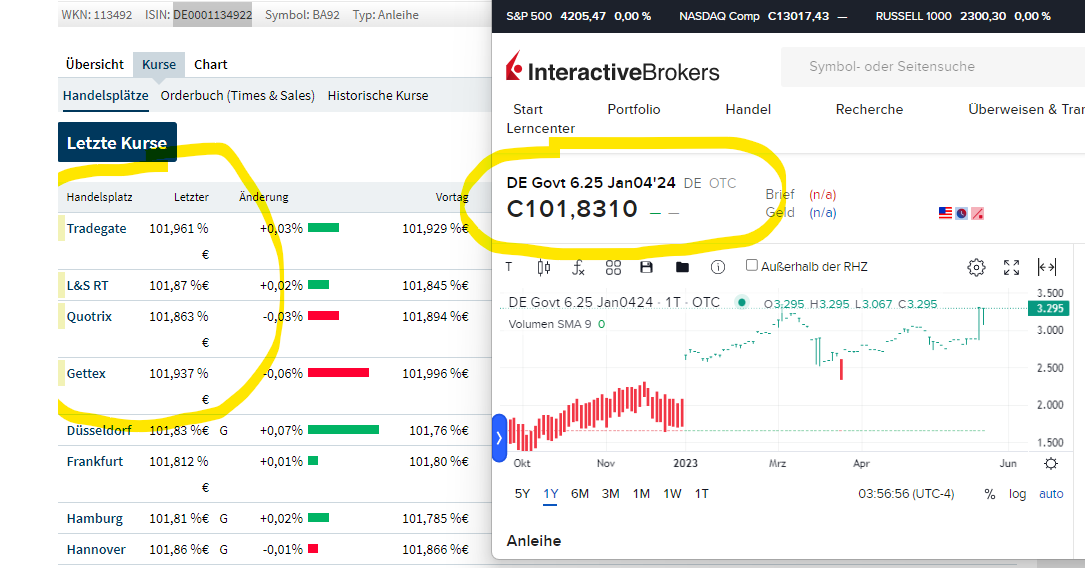Switch to the Übersicht tab
The width and height of the screenshot is (1085, 568).
pyautogui.click(x=95, y=64)
